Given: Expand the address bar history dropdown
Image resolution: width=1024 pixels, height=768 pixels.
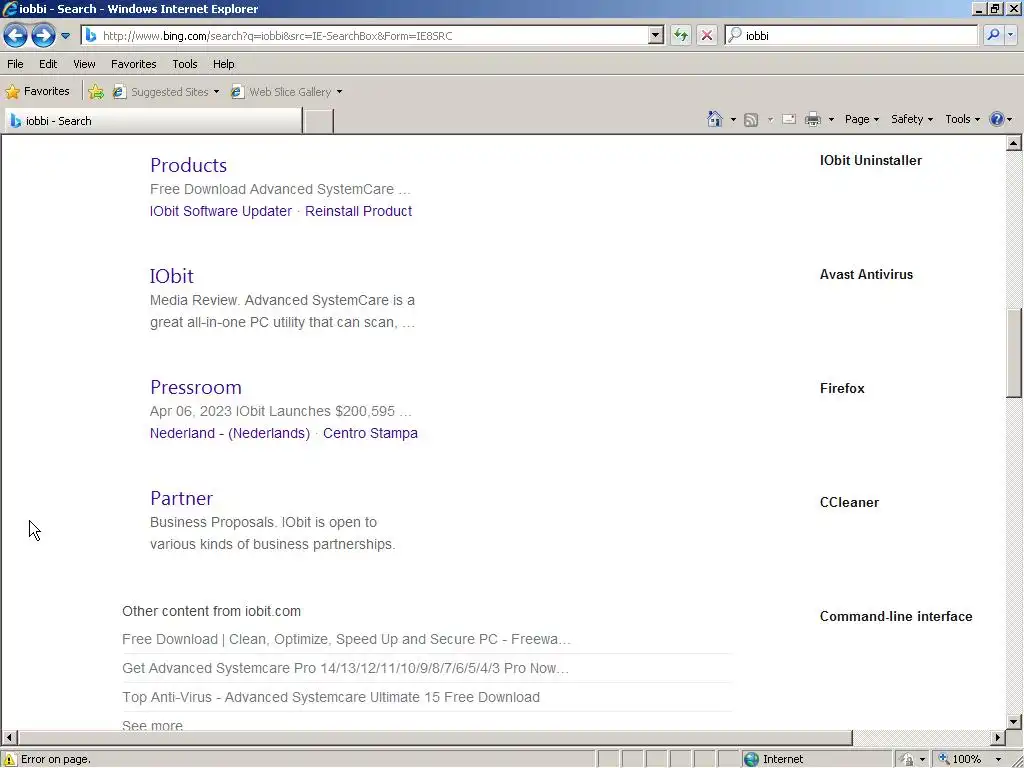Looking at the screenshot, I should pyautogui.click(x=656, y=36).
